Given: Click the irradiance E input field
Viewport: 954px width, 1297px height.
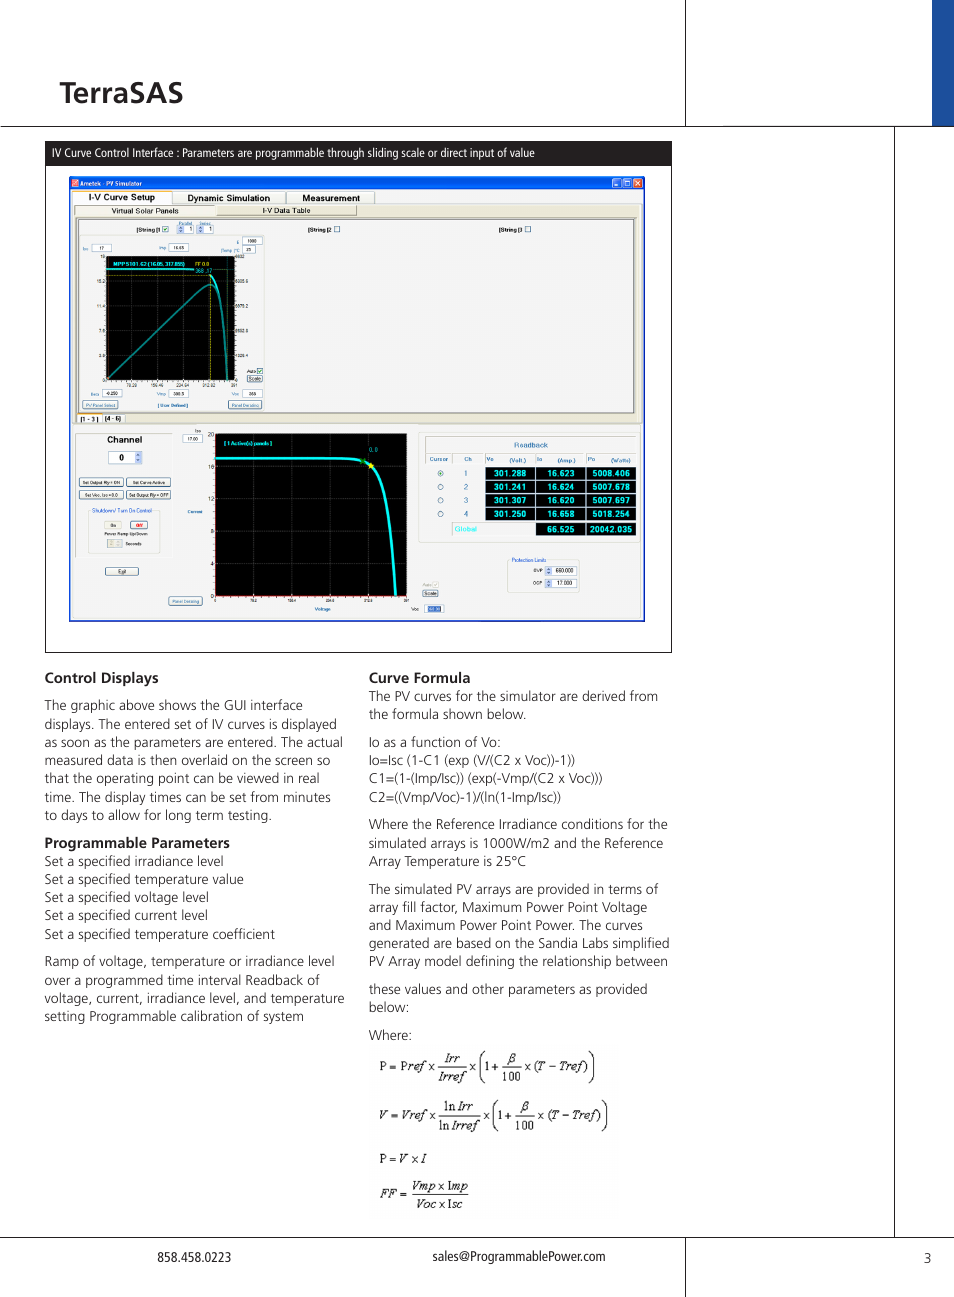Looking at the screenshot, I should point(252,241).
